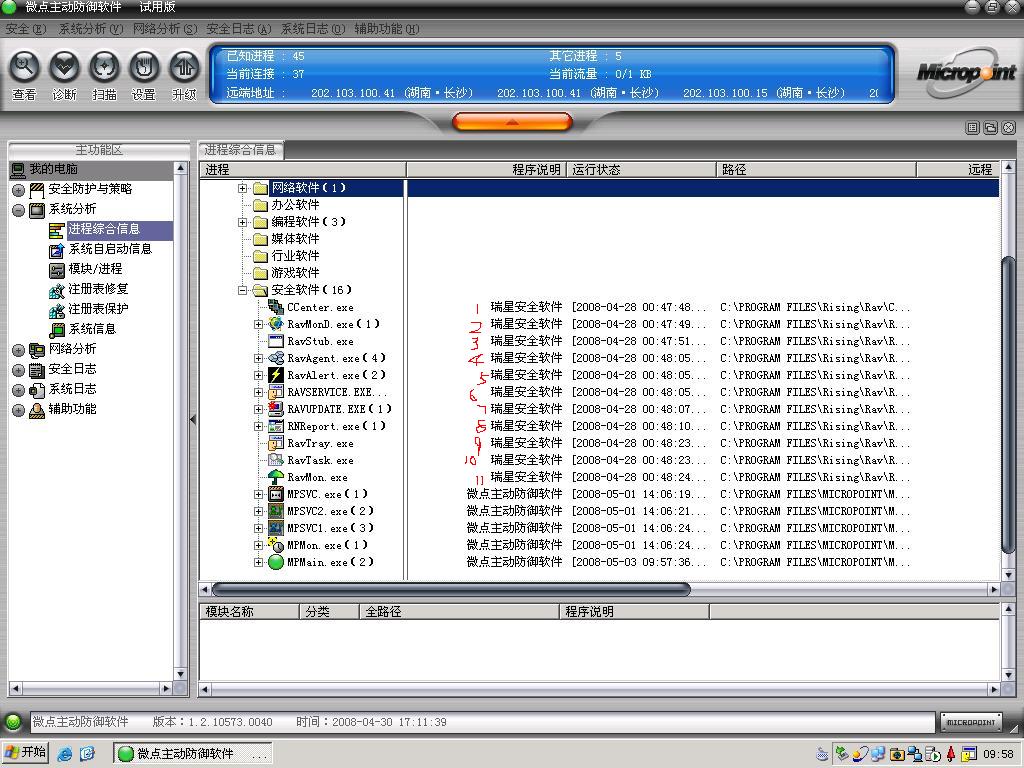
Task: Click the orange collapse panel button
Action: [512, 122]
